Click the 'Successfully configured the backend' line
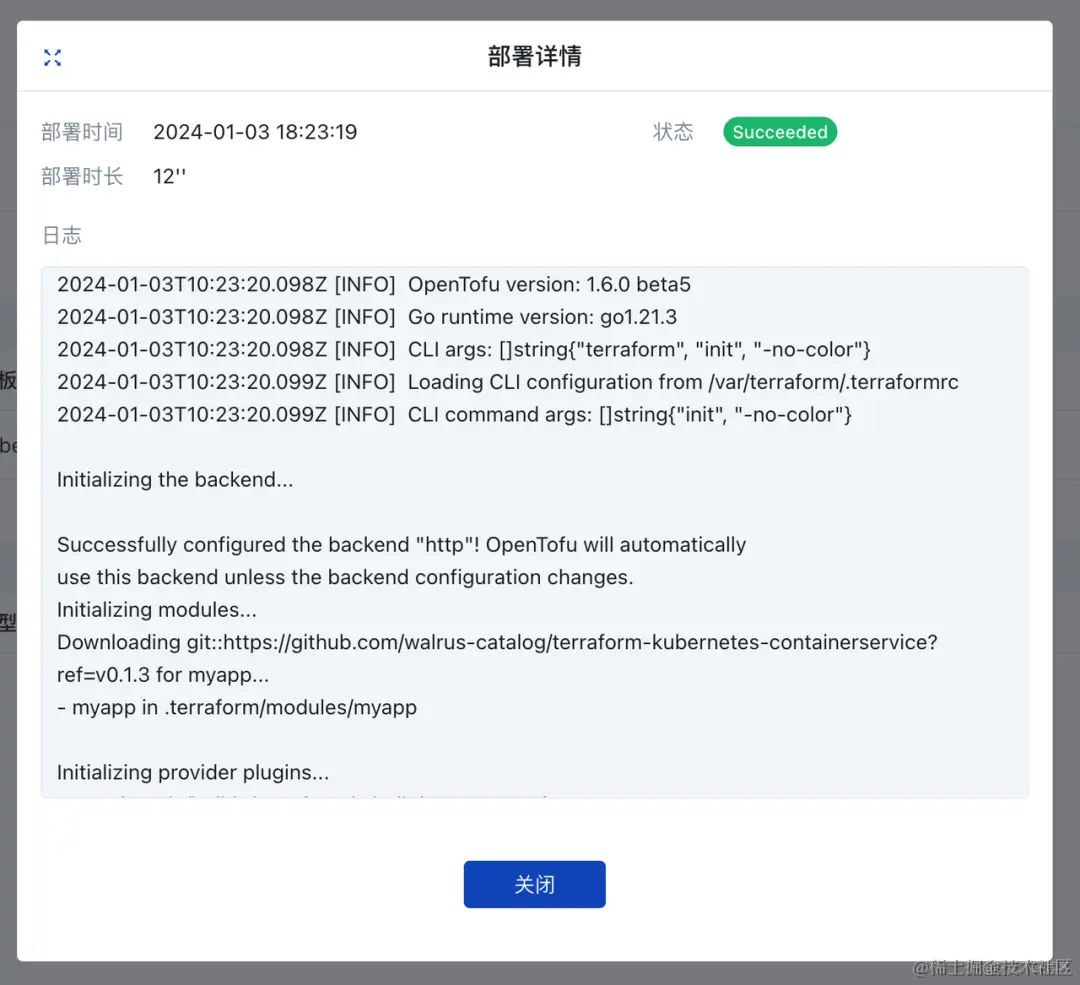The width and height of the screenshot is (1080, 985). coord(402,544)
